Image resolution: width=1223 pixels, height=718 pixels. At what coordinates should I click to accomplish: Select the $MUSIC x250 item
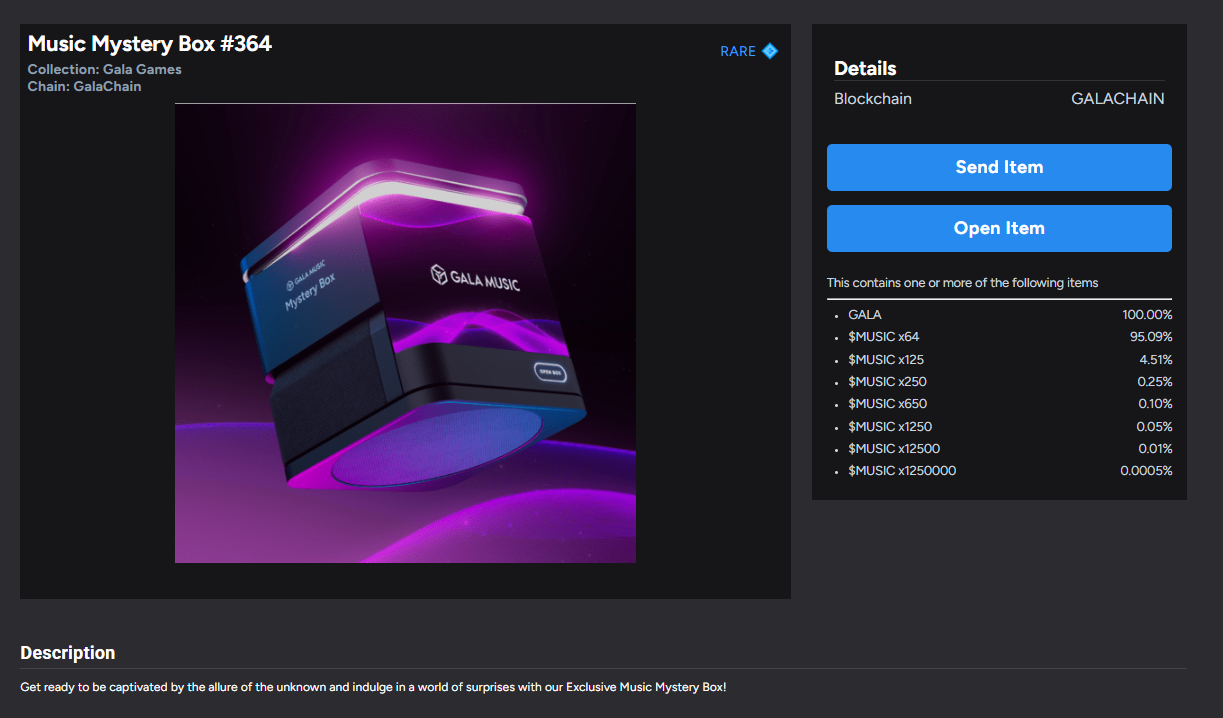(x=888, y=381)
